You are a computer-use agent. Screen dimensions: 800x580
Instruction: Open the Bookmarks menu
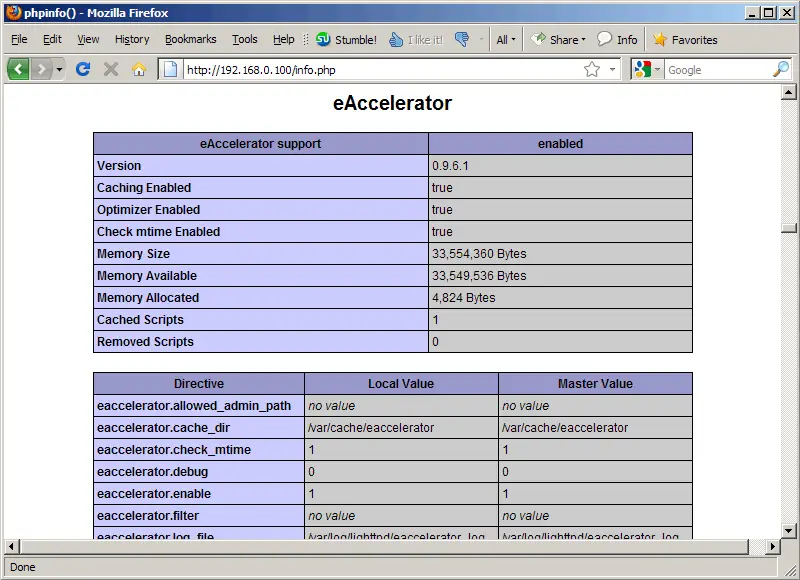pyautogui.click(x=190, y=39)
